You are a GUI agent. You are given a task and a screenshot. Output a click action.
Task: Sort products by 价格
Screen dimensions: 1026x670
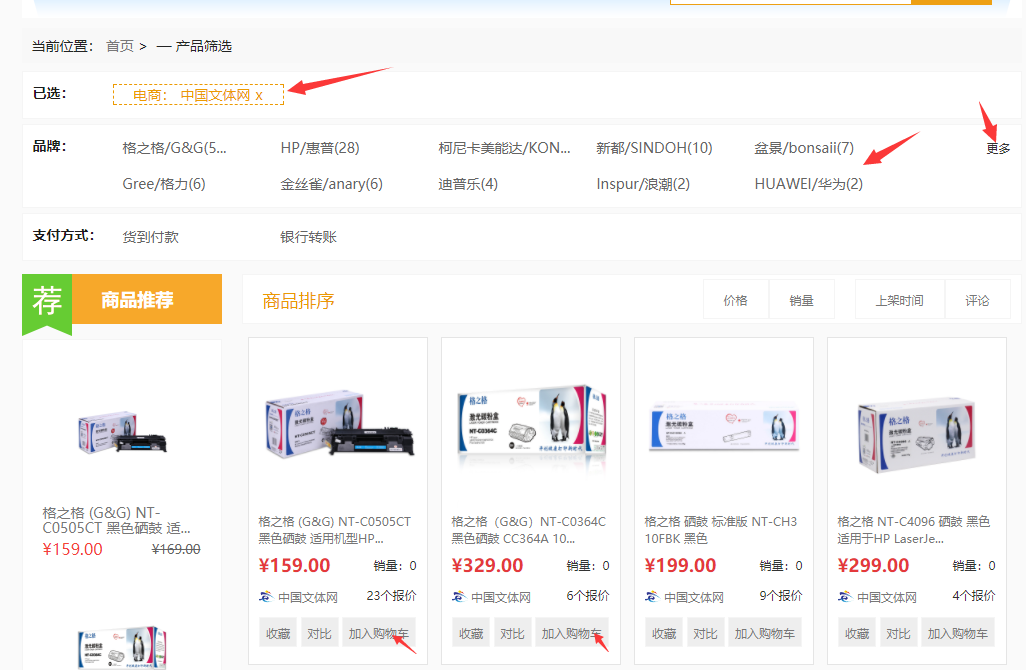coord(736,300)
